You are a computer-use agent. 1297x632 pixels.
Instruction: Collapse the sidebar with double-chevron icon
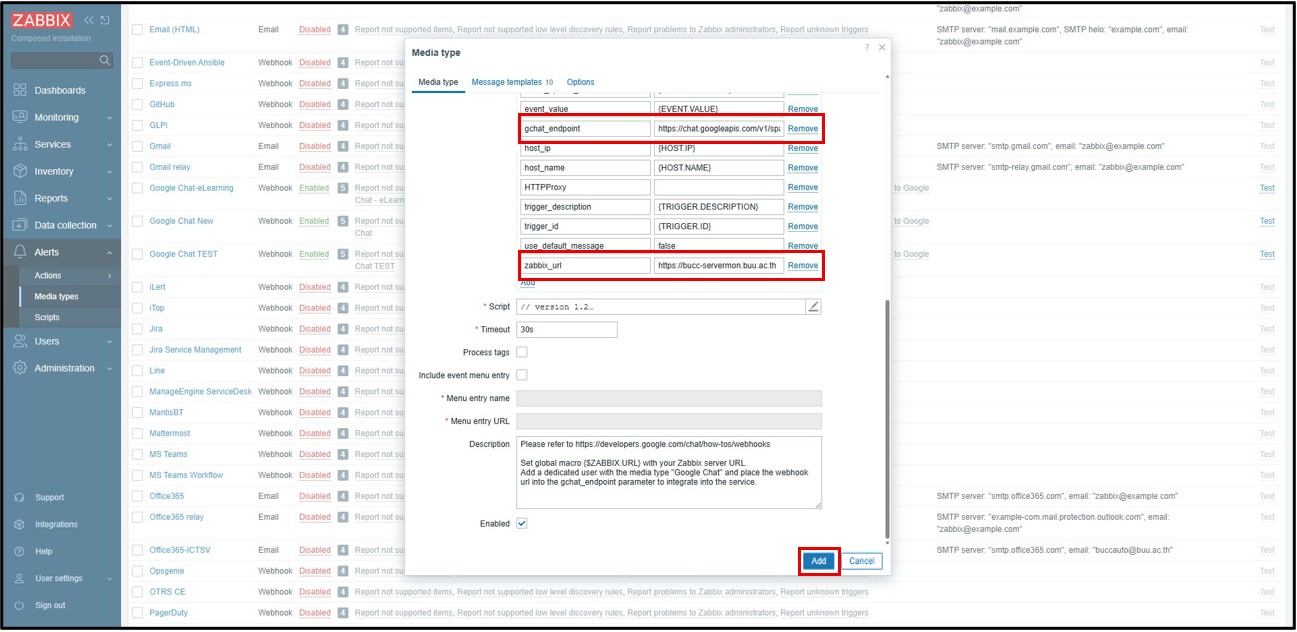click(x=89, y=21)
